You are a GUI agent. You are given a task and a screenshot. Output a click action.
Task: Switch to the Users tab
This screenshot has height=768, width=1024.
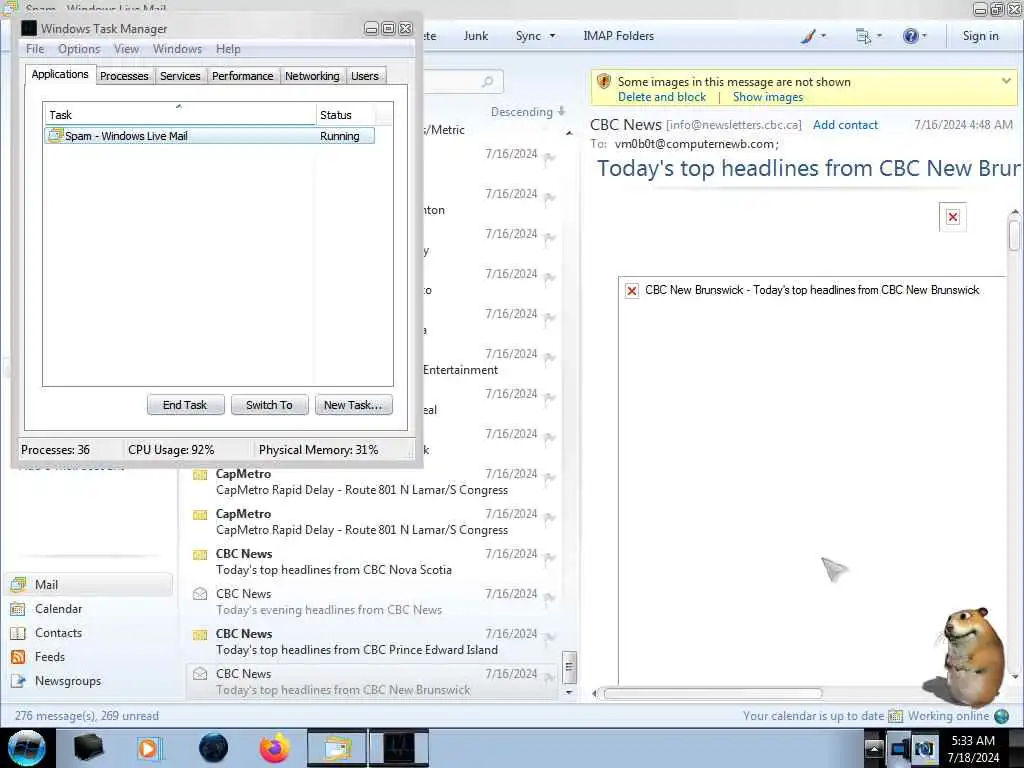tap(364, 76)
